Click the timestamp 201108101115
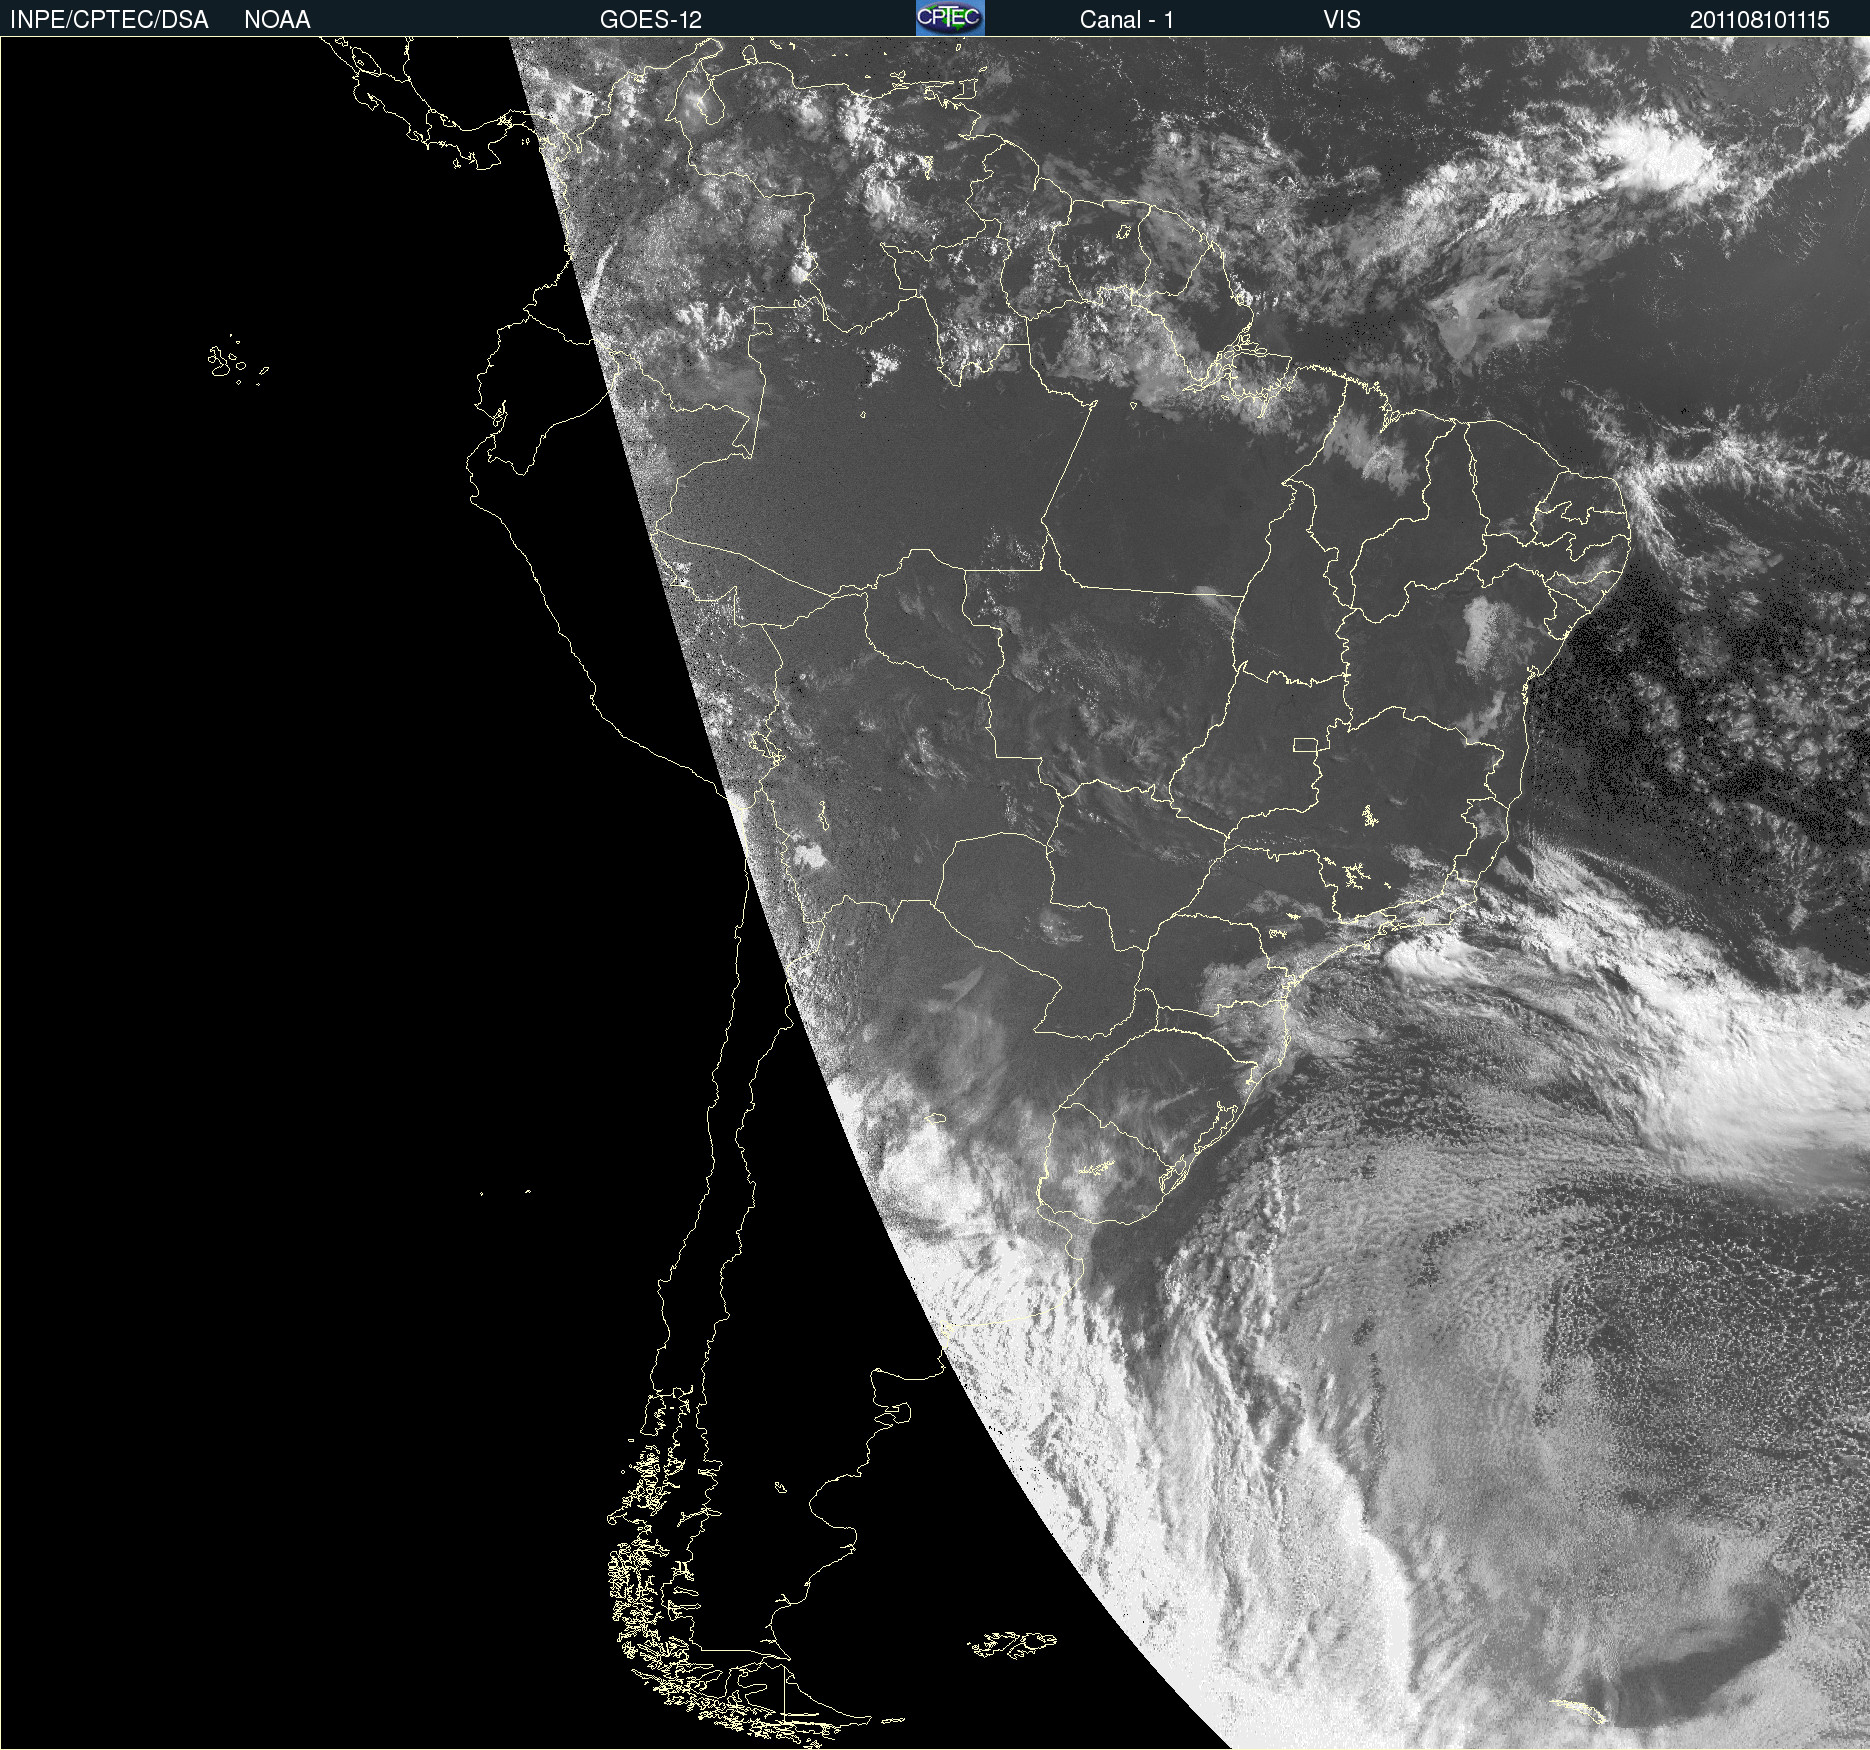The image size is (1870, 1750). point(1760,20)
